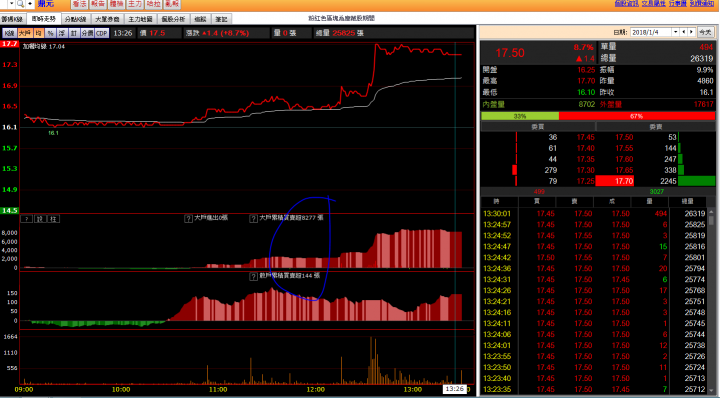The height and width of the screenshot is (398, 720).
Task: Open the 行事曆 link at top right
Action: 677,3
